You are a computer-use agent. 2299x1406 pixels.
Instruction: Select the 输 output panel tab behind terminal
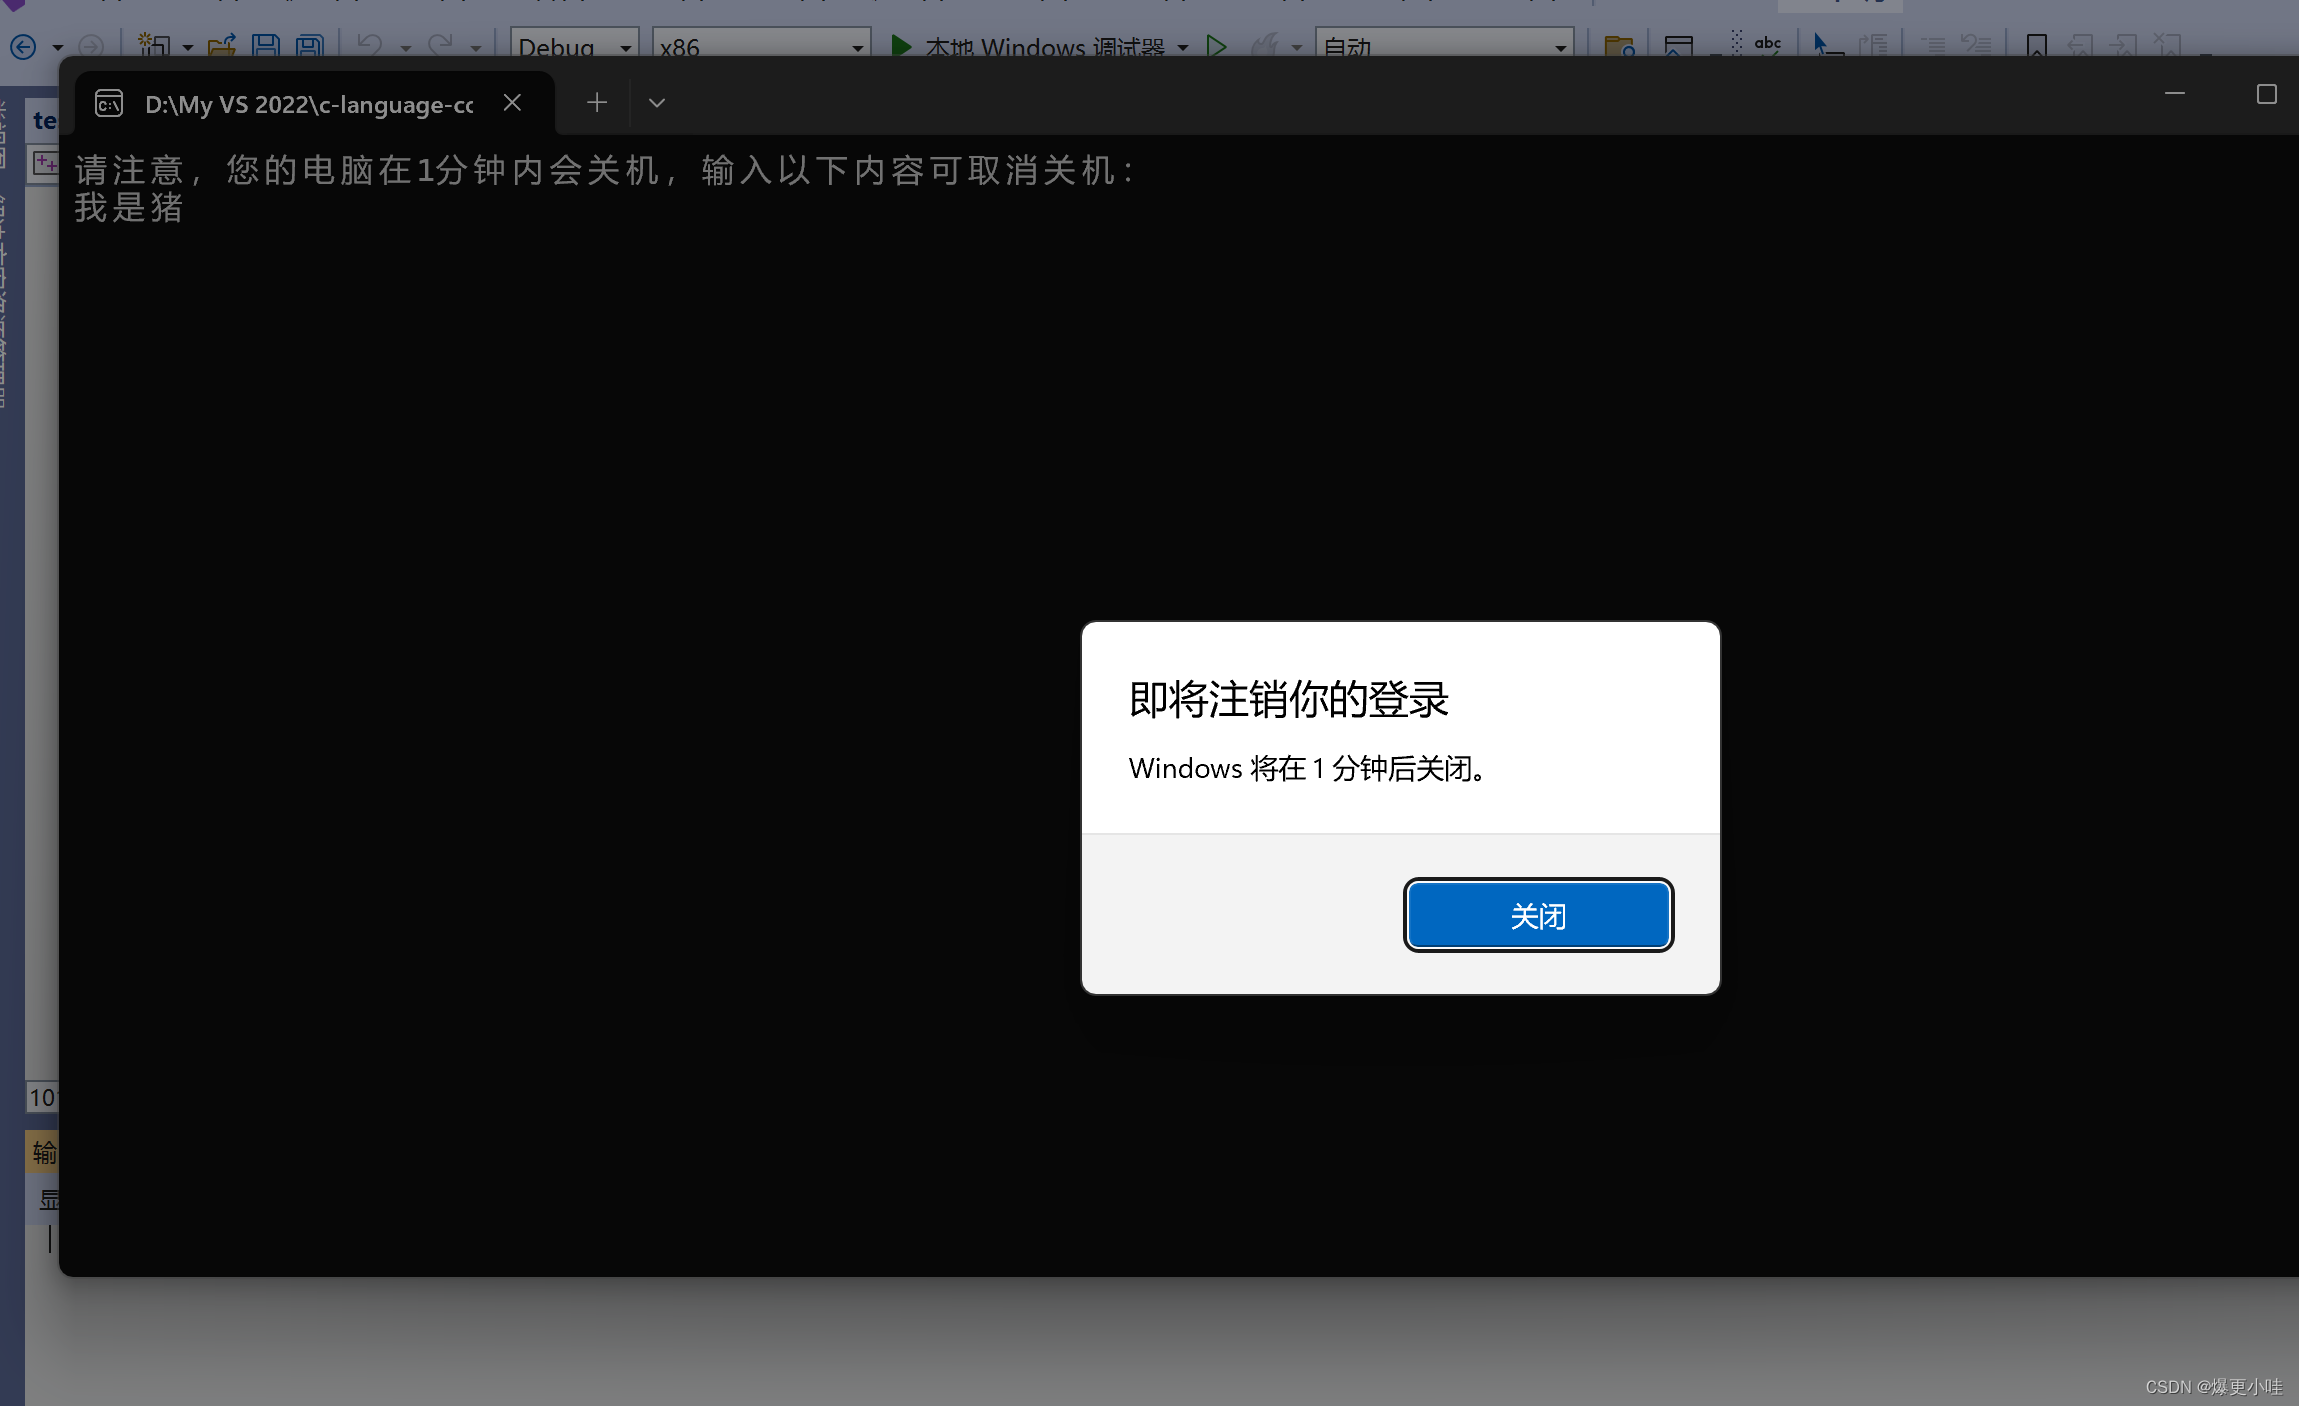click(44, 1153)
